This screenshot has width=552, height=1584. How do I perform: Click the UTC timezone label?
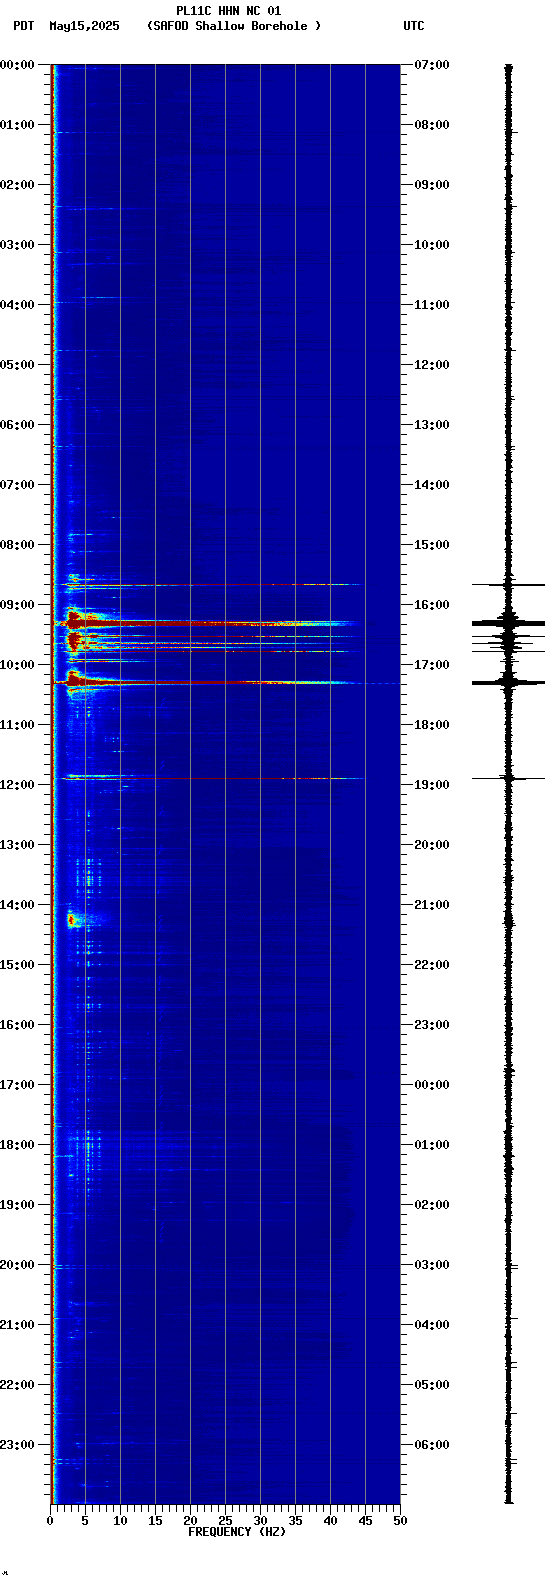pyautogui.click(x=414, y=26)
